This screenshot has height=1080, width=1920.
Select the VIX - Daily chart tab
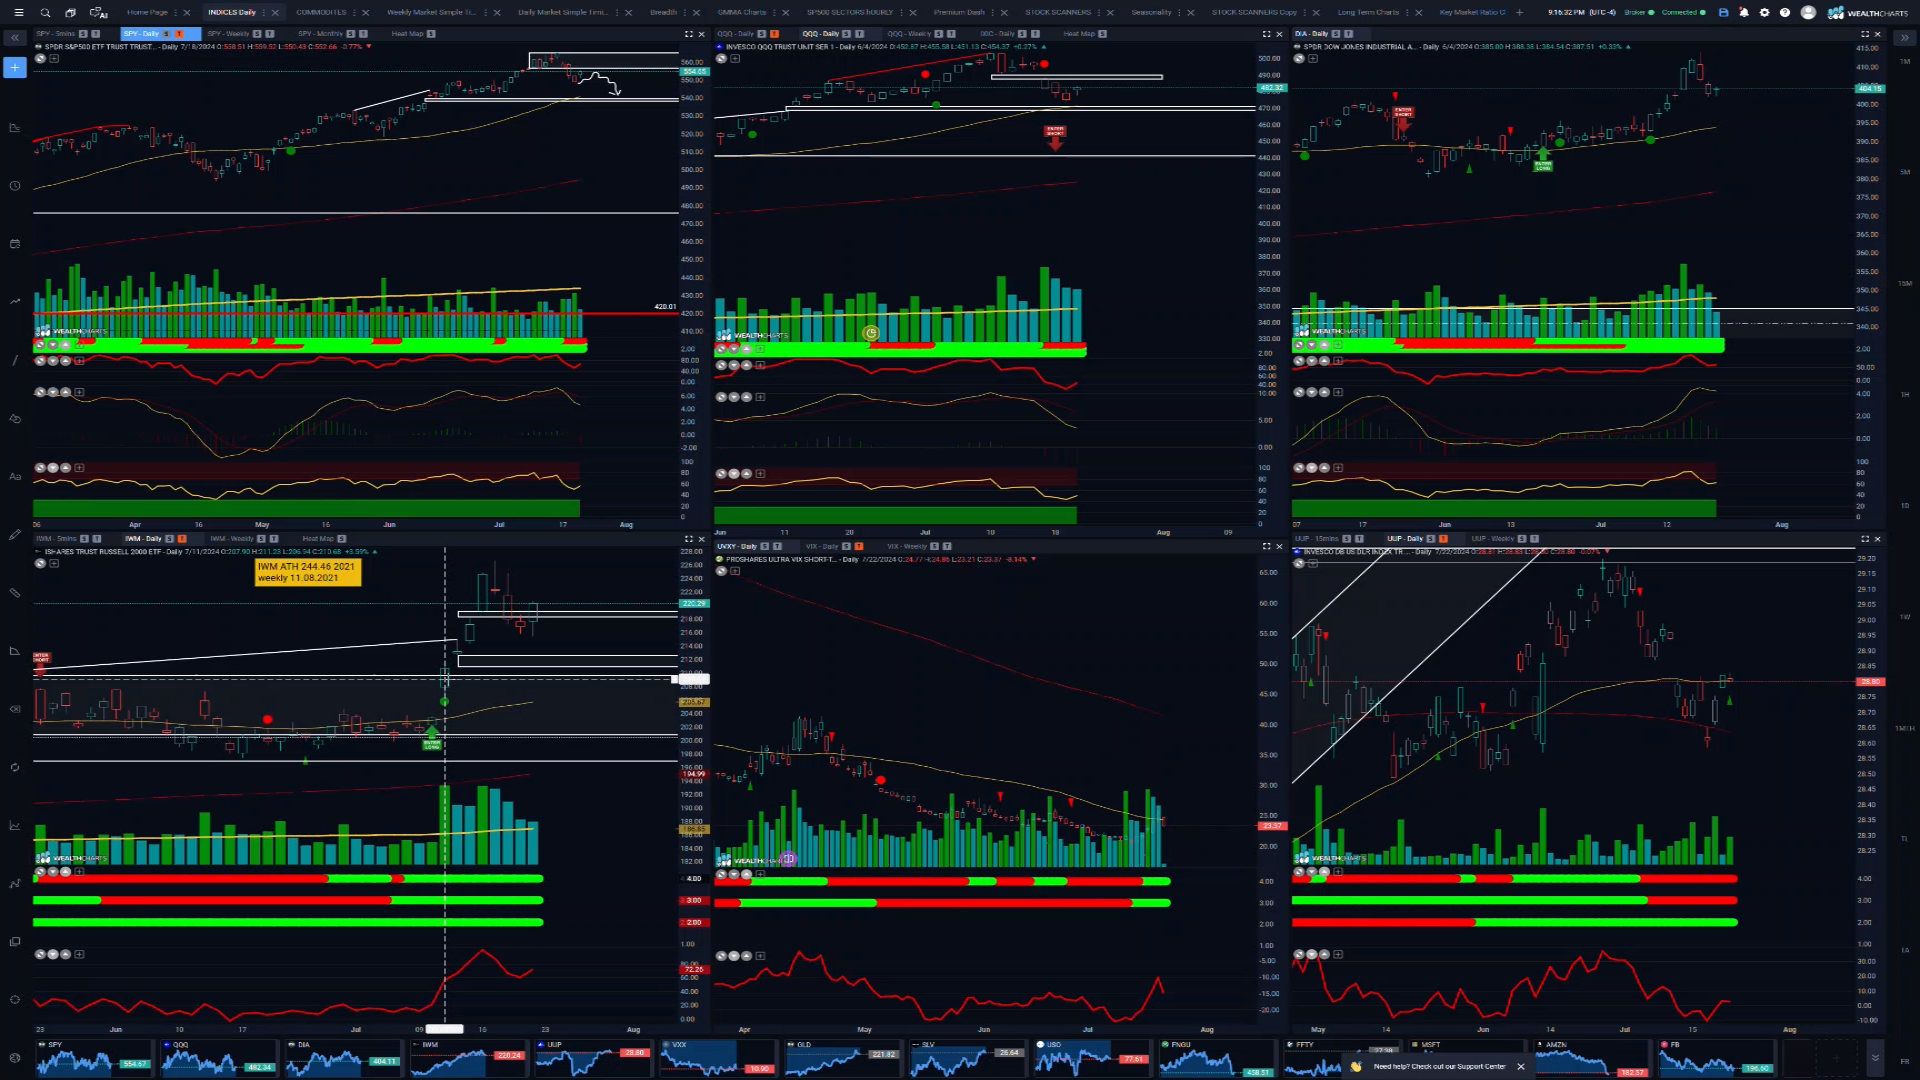click(822, 547)
